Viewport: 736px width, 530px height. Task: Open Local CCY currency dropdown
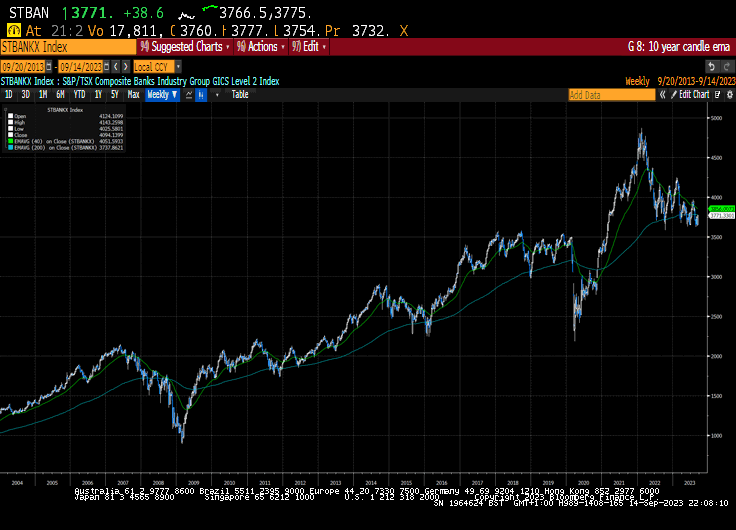tap(178, 67)
